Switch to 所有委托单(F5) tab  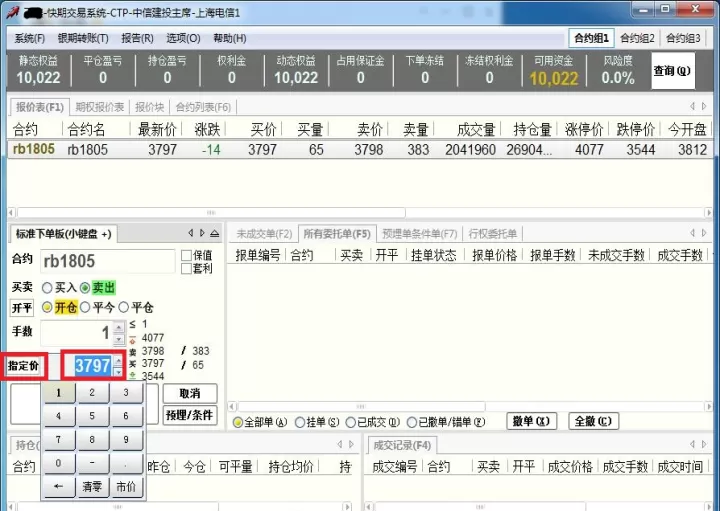click(x=337, y=234)
